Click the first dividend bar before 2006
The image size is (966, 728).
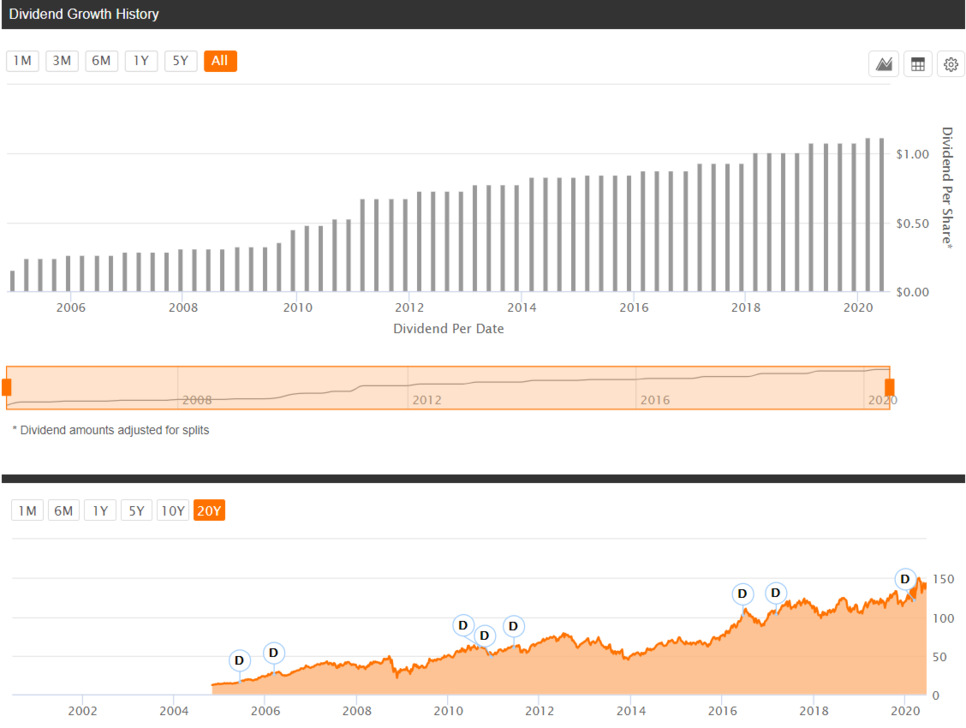[x=12, y=281]
